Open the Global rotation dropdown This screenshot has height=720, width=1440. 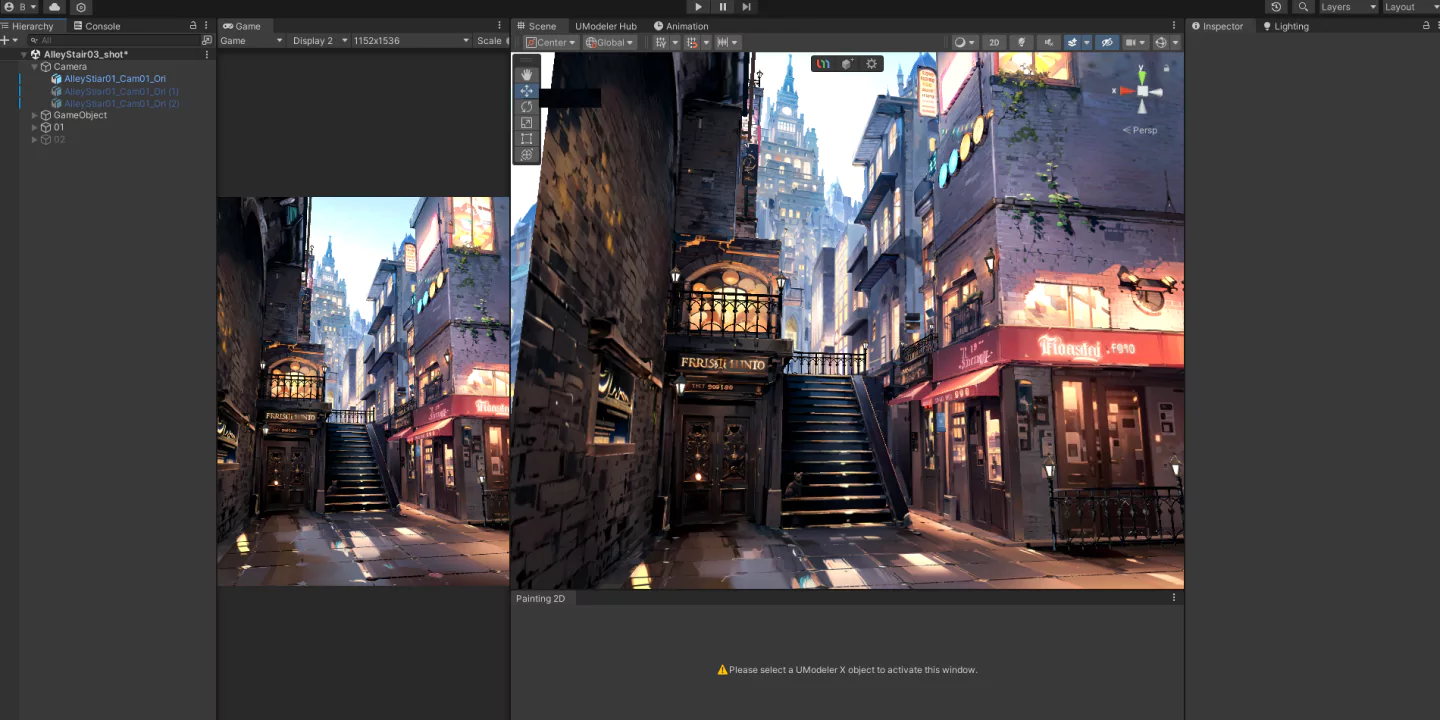point(610,42)
